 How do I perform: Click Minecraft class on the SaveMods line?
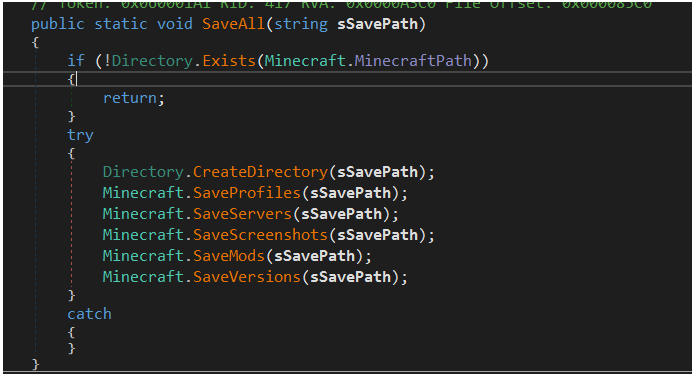click(x=143, y=256)
